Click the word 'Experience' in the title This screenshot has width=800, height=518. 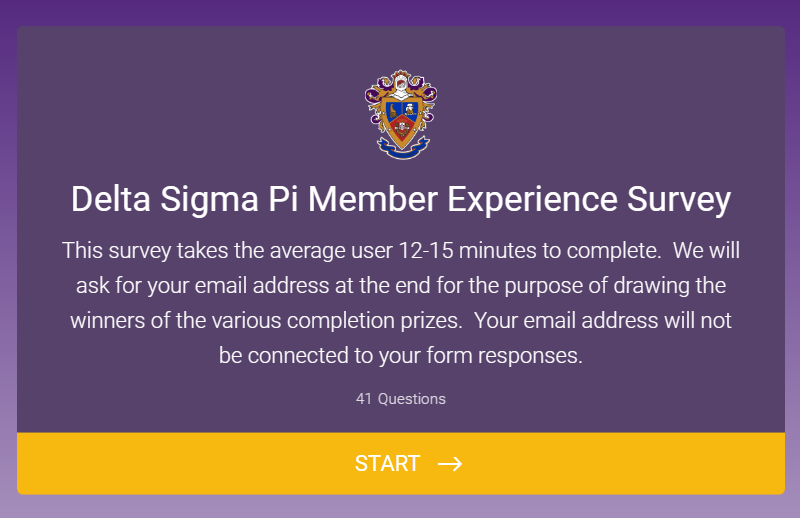pyautogui.click(x=533, y=200)
